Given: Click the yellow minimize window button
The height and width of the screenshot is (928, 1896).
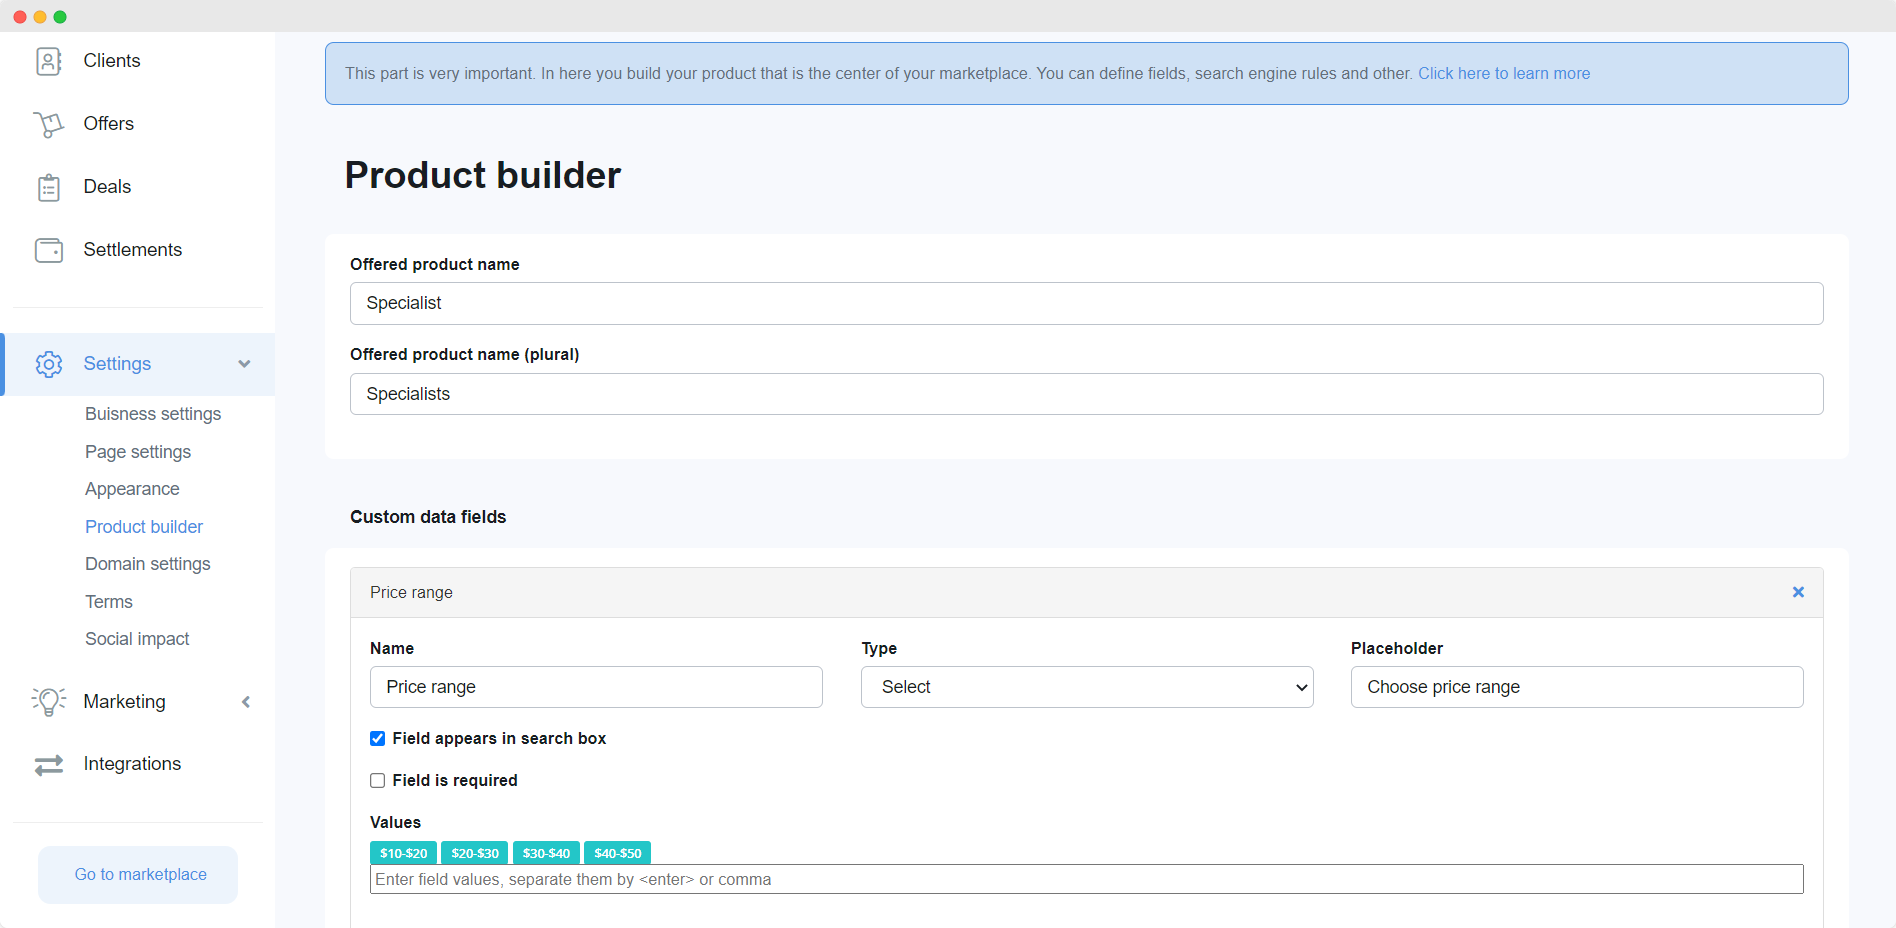Looking at the screenshot, I should pyautogui.click(x=40, y=17).
